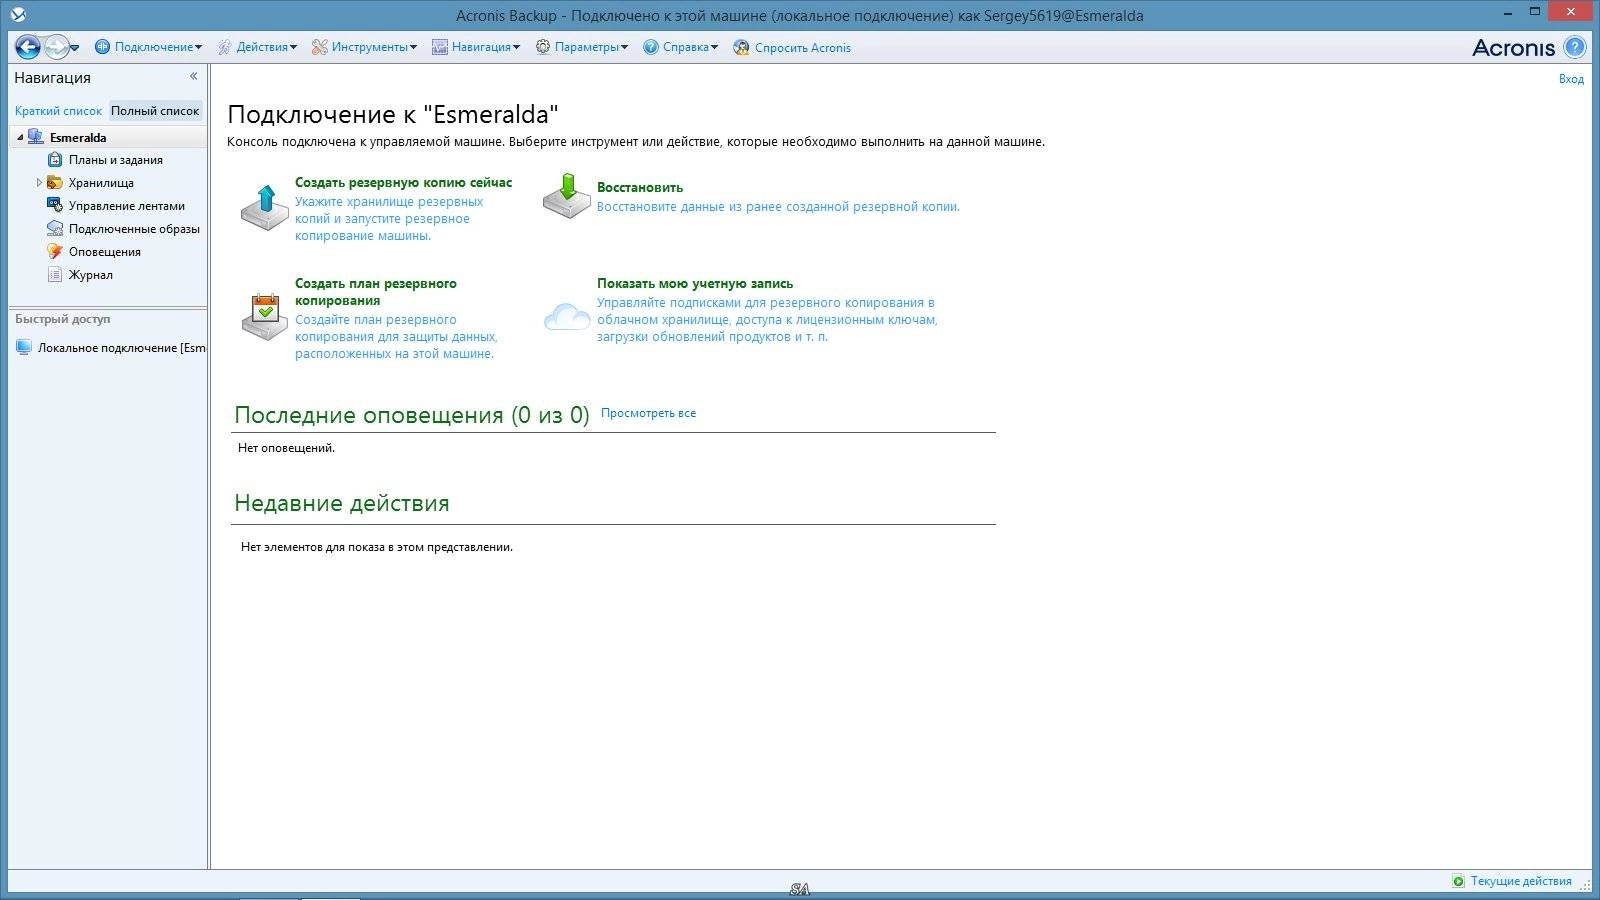
Task: Click the Acronis window icon in title bar
Action: pos(17,14)
